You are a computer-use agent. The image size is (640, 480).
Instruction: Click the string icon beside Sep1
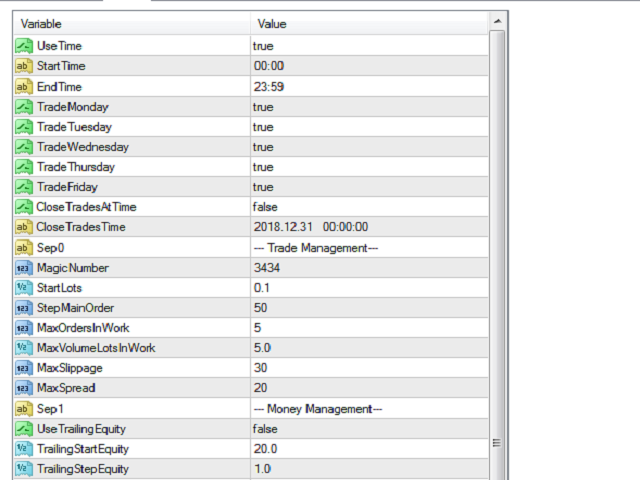coord(24,409)
